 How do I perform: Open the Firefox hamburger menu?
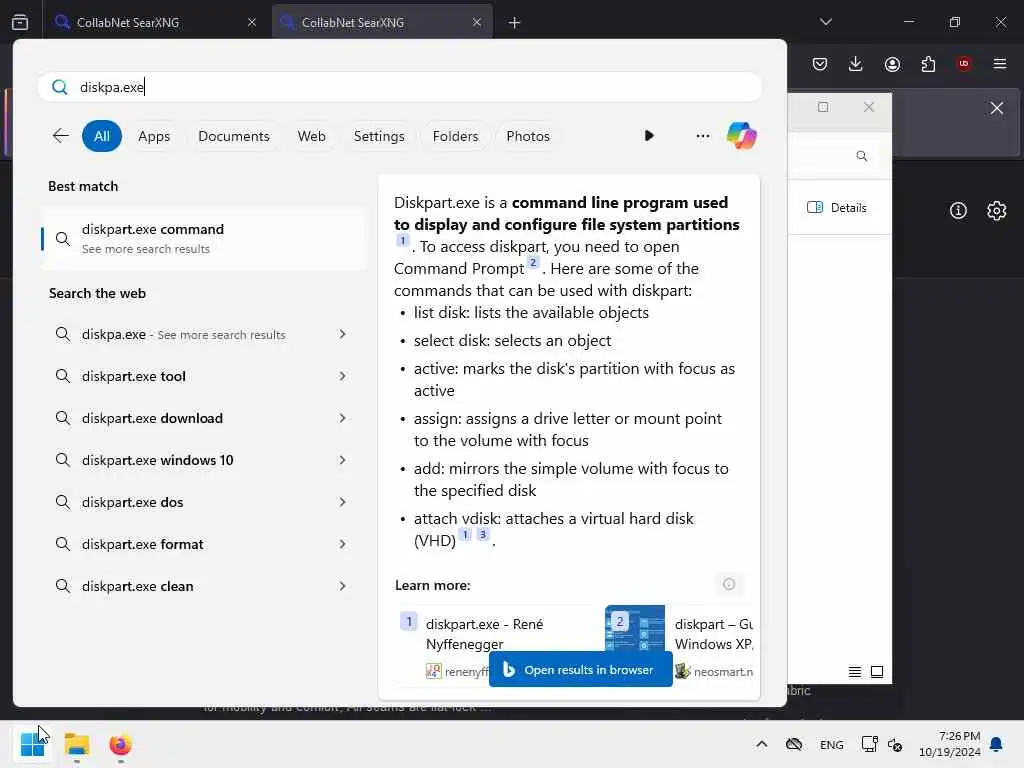click(x=1000, y=63)
